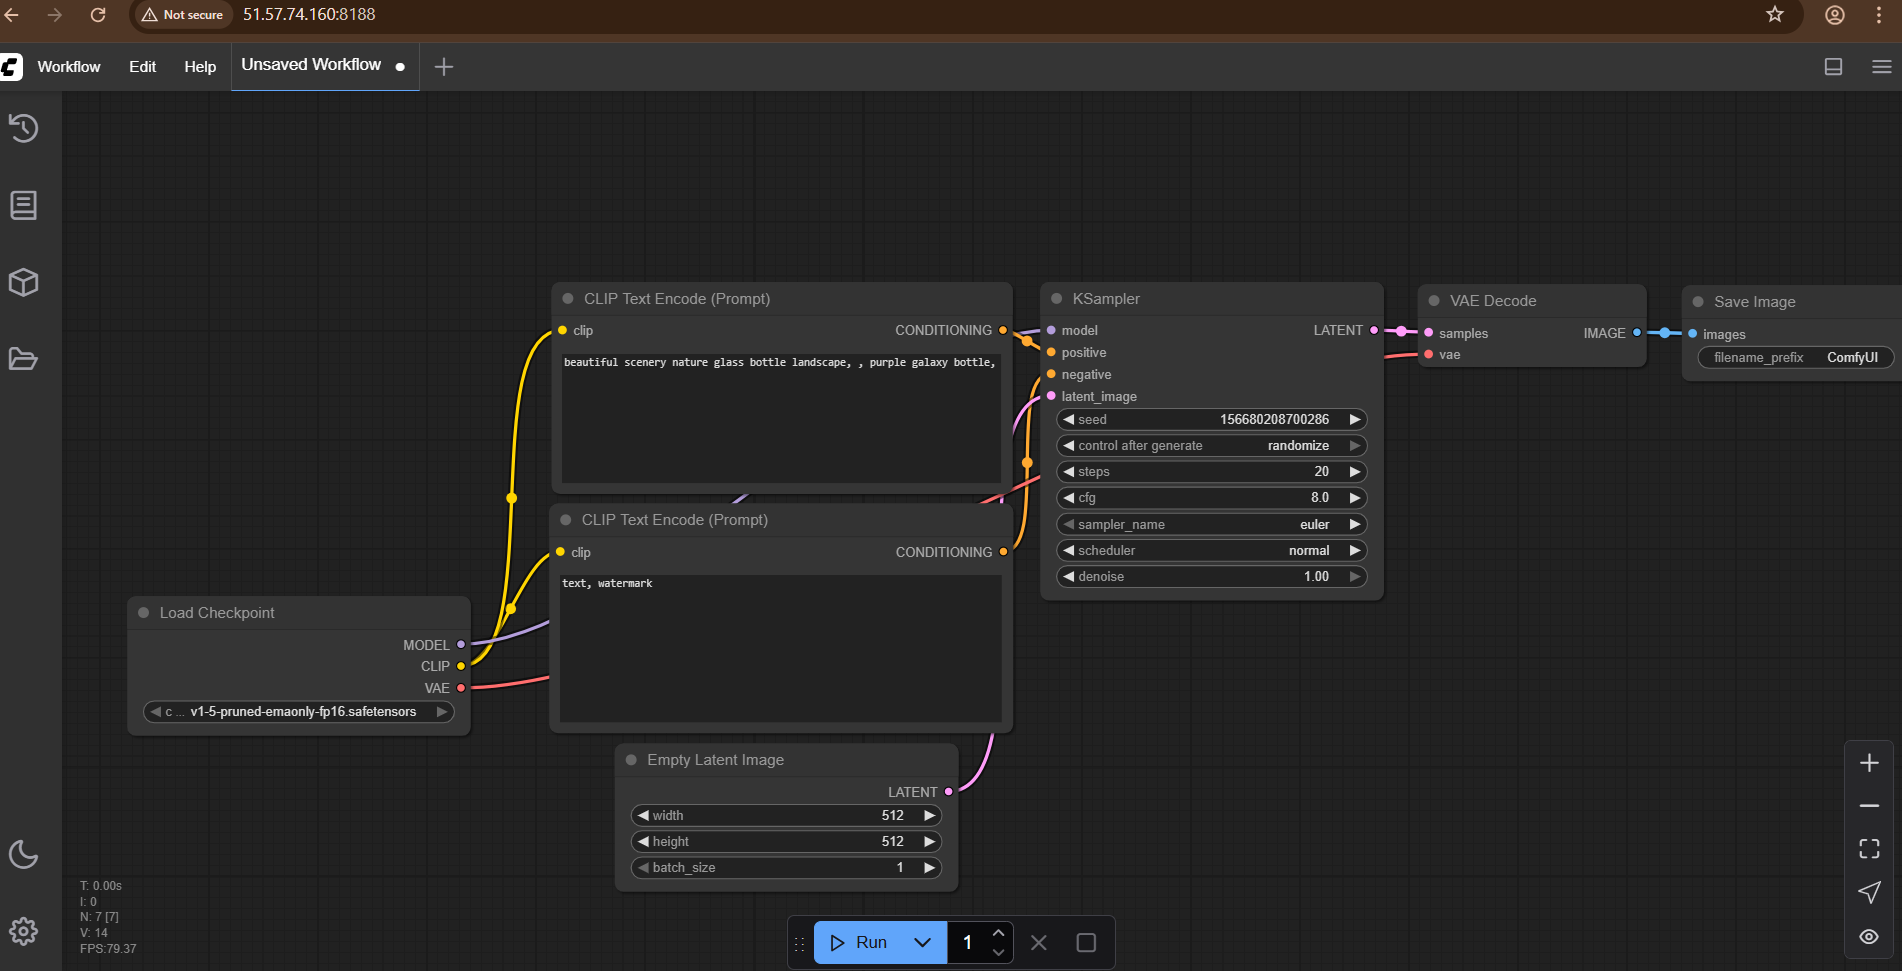This screenshot has height=971, width=1902.
Task: Open the settings gear icon
Action: coord(24,931)
